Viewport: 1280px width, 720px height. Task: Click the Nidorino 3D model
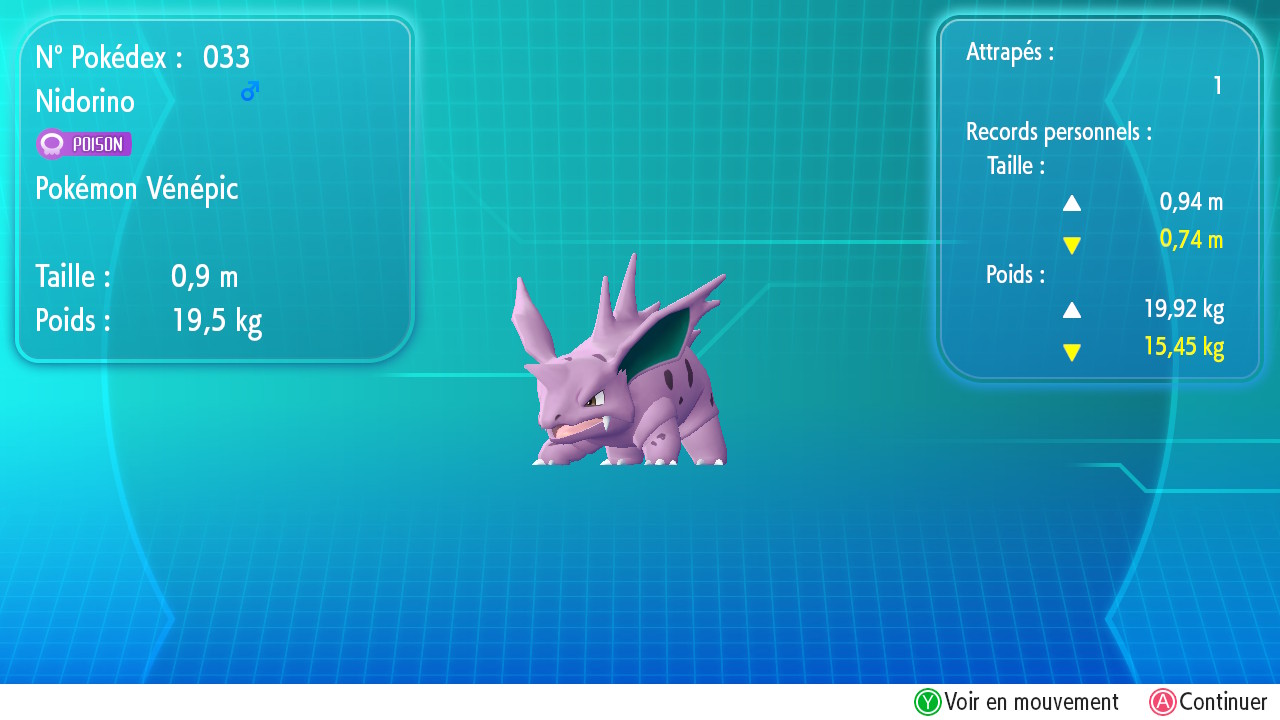tap(620, 380)
